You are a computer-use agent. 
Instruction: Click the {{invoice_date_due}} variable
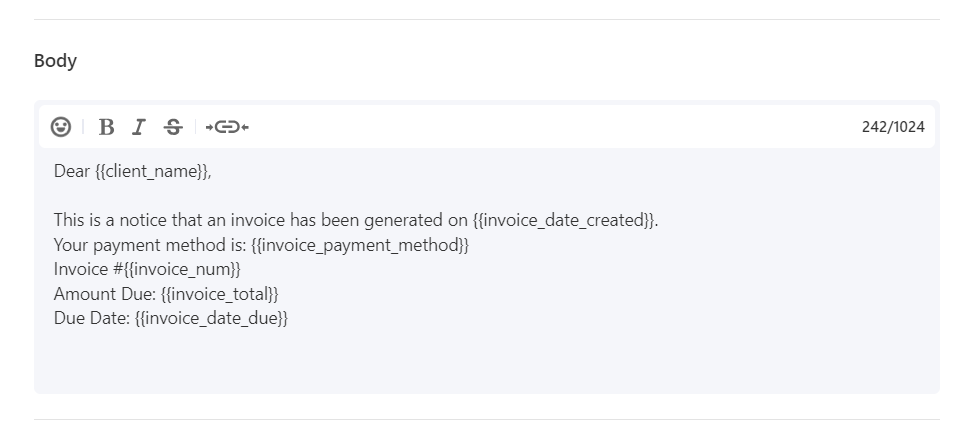point(211,318)
